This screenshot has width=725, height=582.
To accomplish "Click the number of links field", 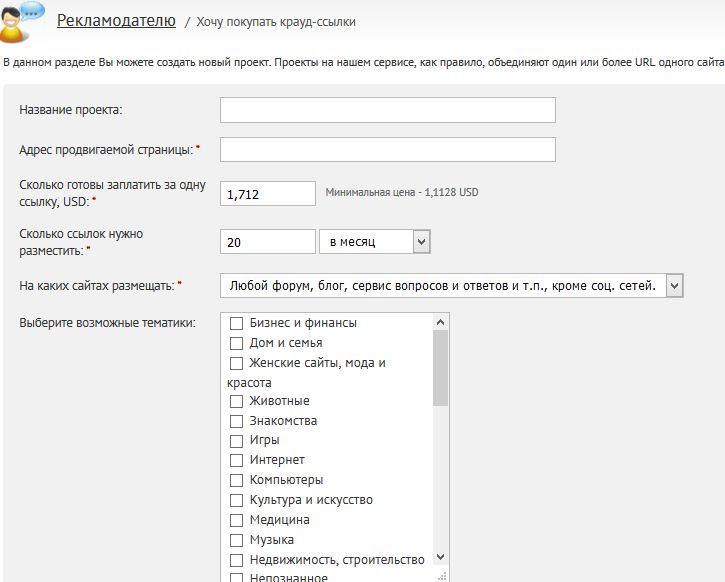I will coord(268,241).
